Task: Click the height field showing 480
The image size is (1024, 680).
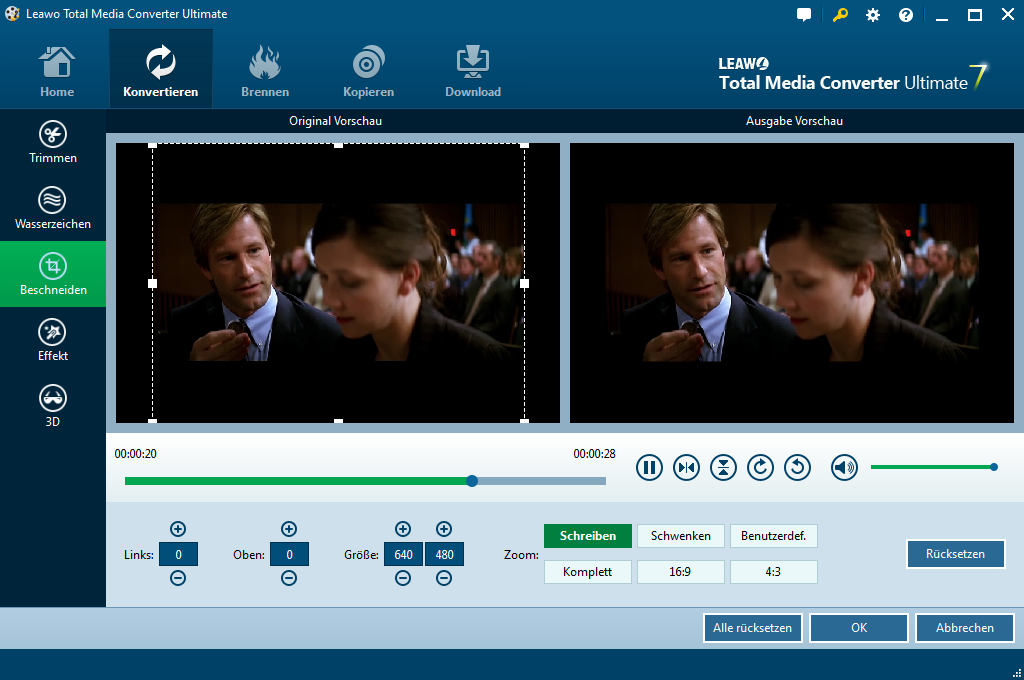Action: click(x=445, y=555)
